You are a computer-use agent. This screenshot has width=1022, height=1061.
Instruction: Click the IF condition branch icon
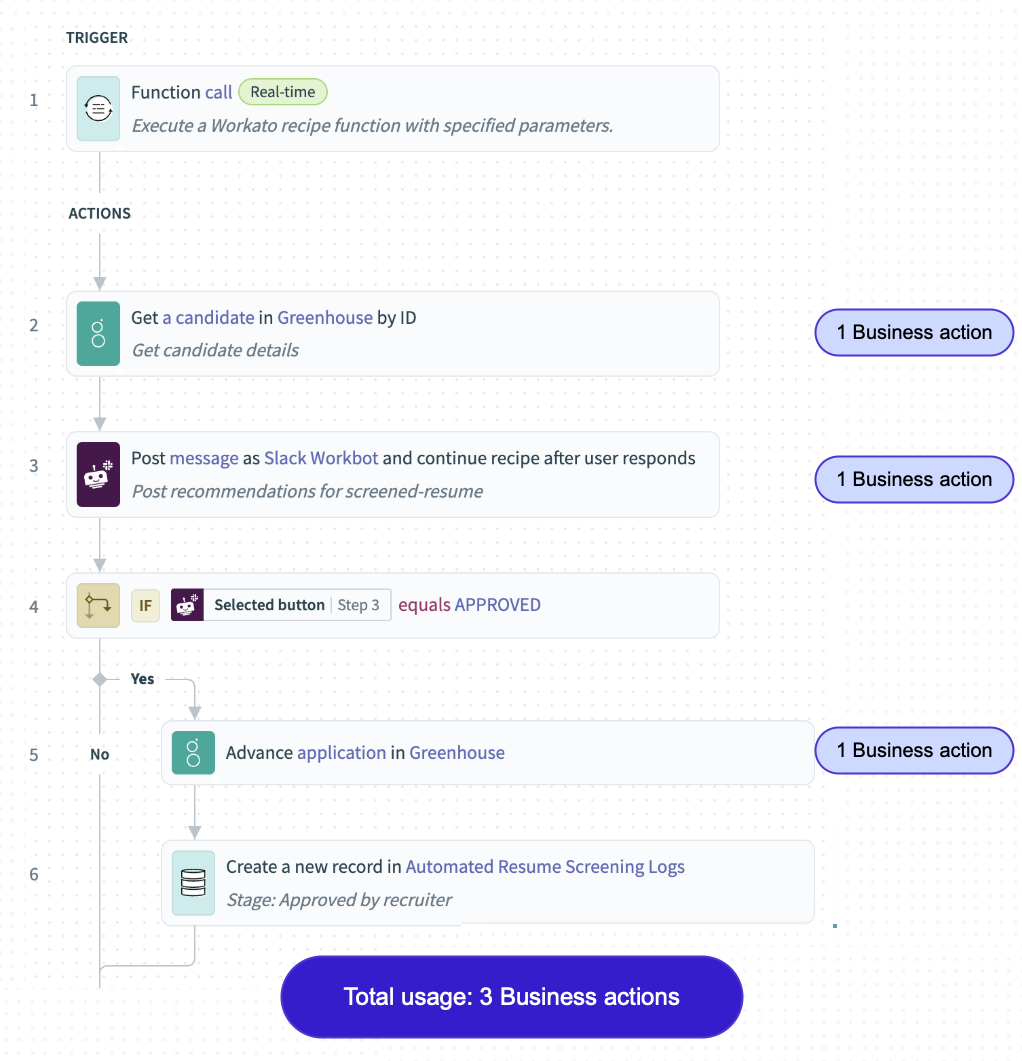pyautogui.click(x=98, y=605)
